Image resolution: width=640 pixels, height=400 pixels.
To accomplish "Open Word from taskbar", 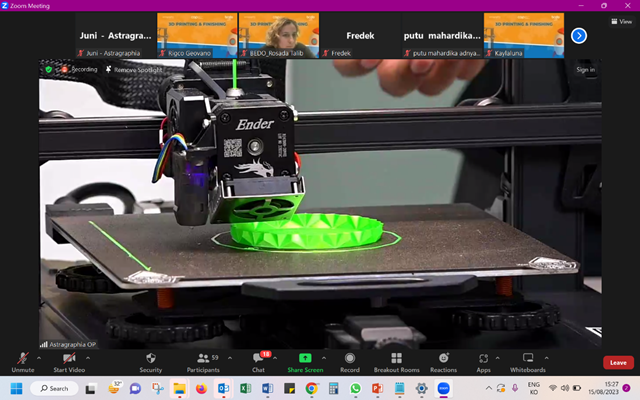I will coord(267,388).
